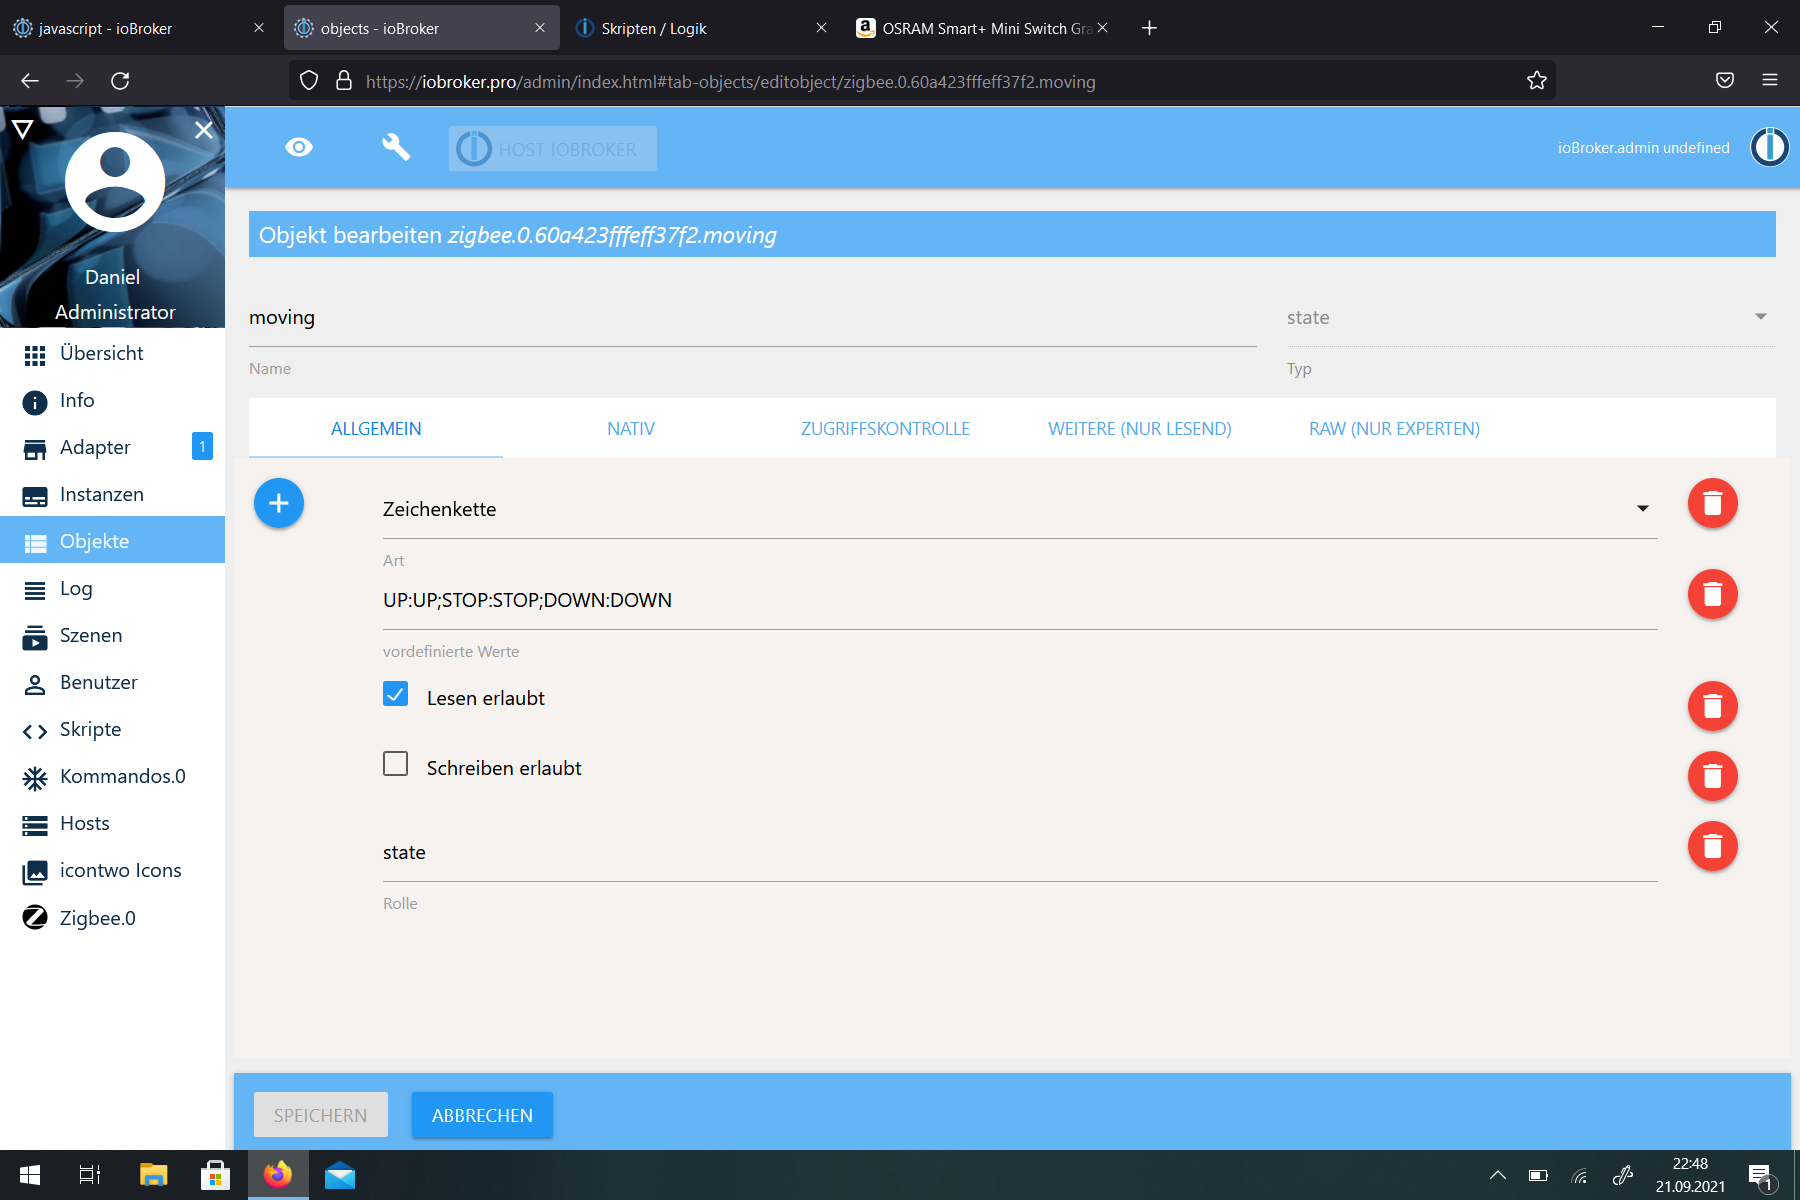1800x1200 pixels.
Task: Click the vordefinierte Werte input field
Action: tap(1020, 600)
